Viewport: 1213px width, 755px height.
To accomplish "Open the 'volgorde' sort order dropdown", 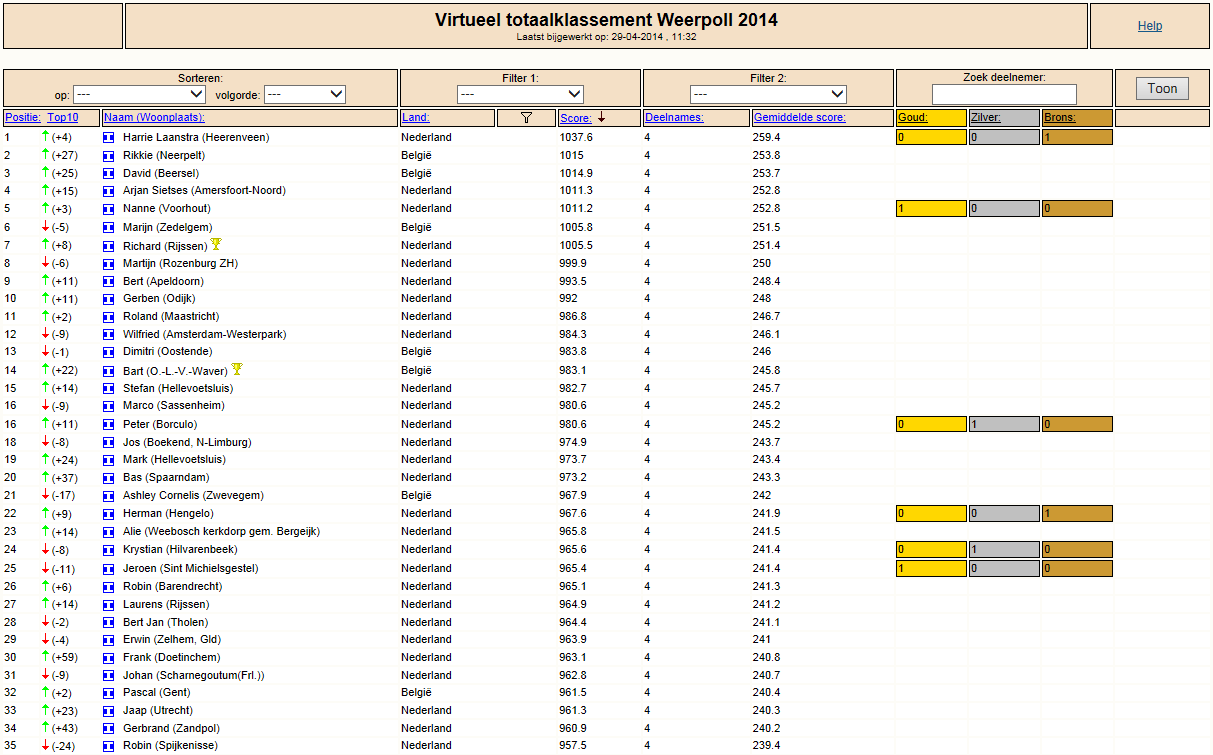I will (x=305, y=94).
